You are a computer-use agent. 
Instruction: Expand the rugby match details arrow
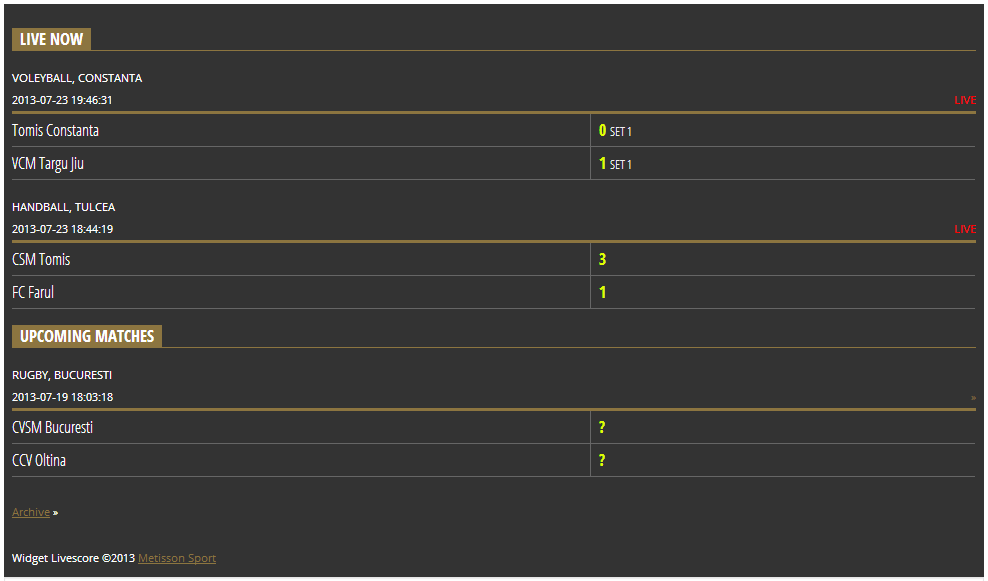point(973,398)
